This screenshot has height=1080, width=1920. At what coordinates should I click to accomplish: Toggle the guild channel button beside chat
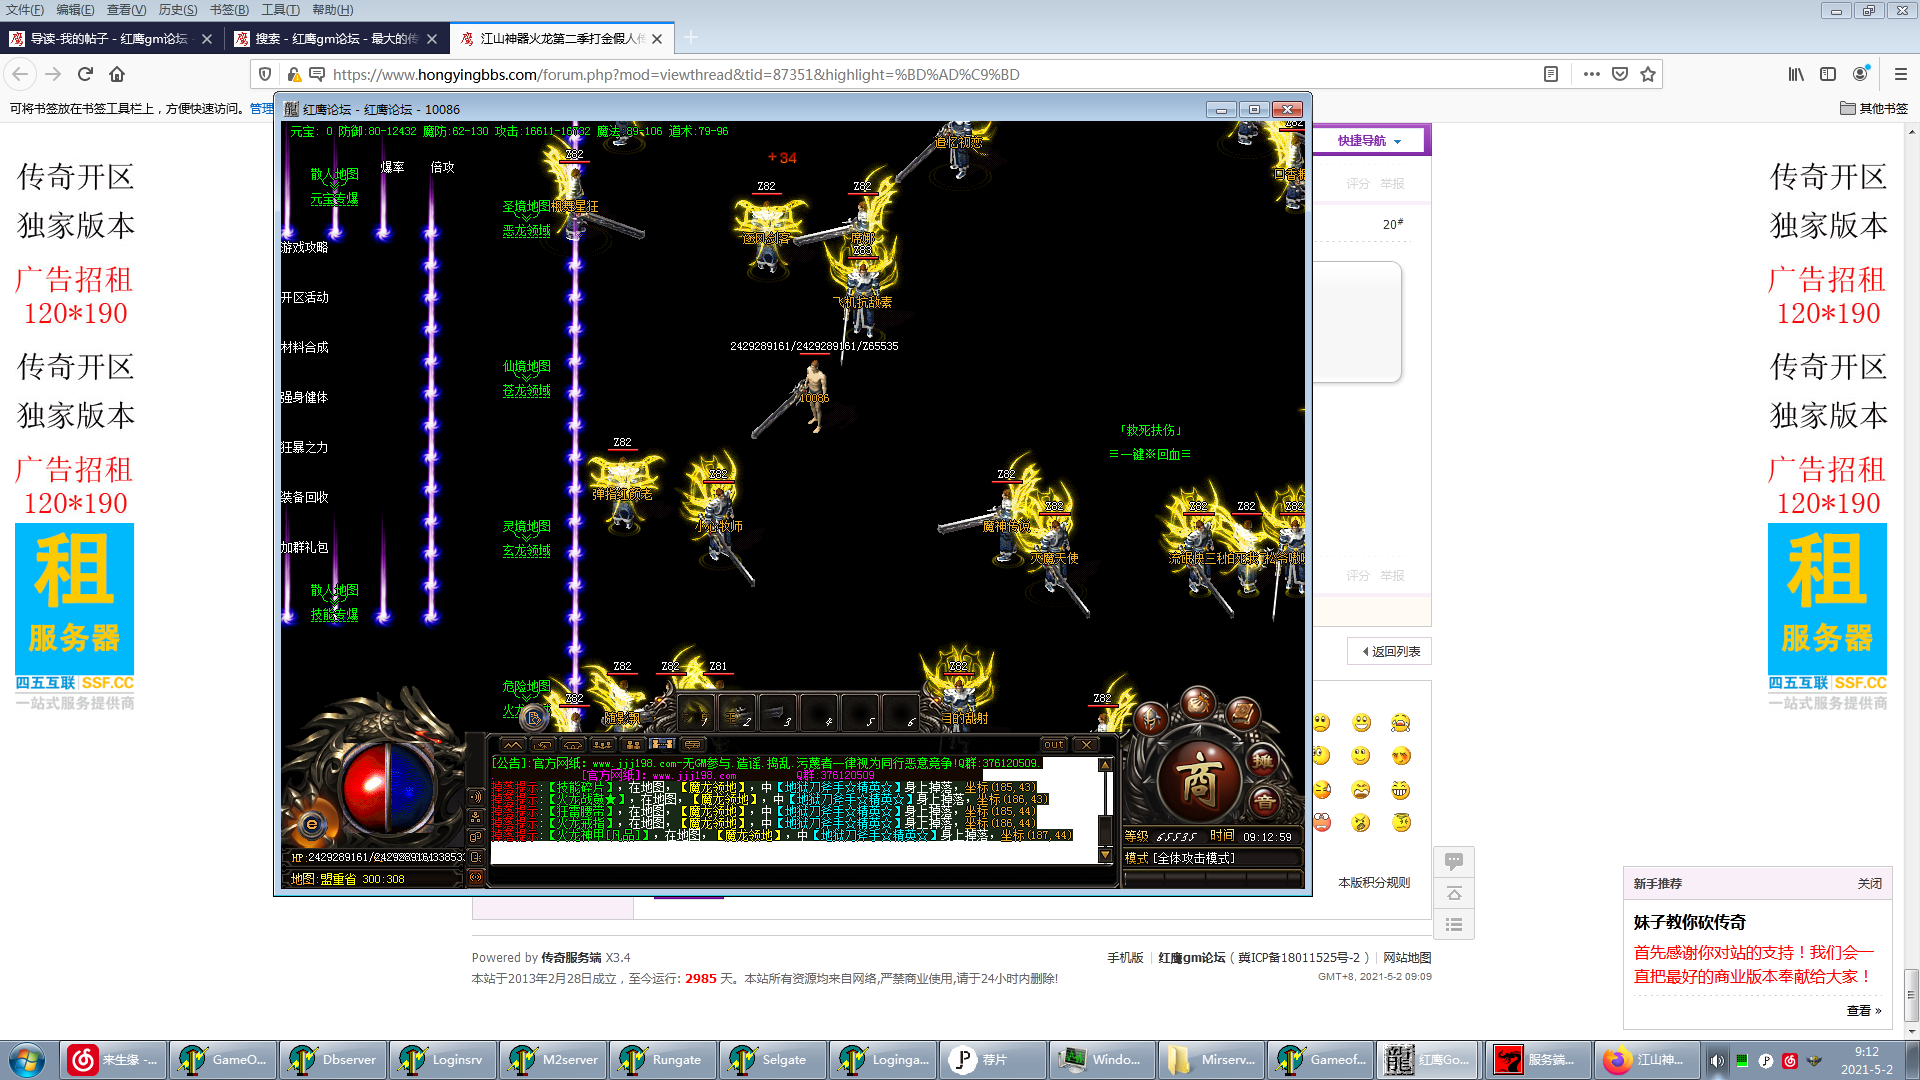(x=476, y=817)
